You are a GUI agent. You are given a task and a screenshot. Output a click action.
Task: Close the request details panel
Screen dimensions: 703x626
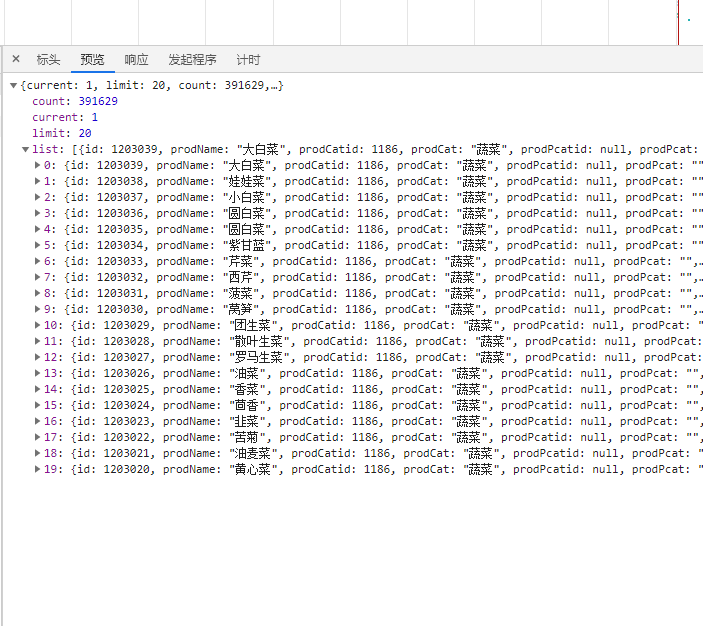(x=15, y=59)
